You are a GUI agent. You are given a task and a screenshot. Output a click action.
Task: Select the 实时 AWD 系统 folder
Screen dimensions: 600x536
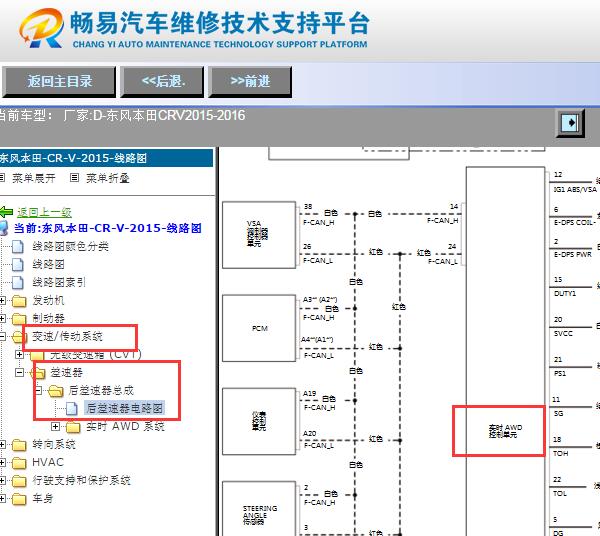(x=125, y=426)
